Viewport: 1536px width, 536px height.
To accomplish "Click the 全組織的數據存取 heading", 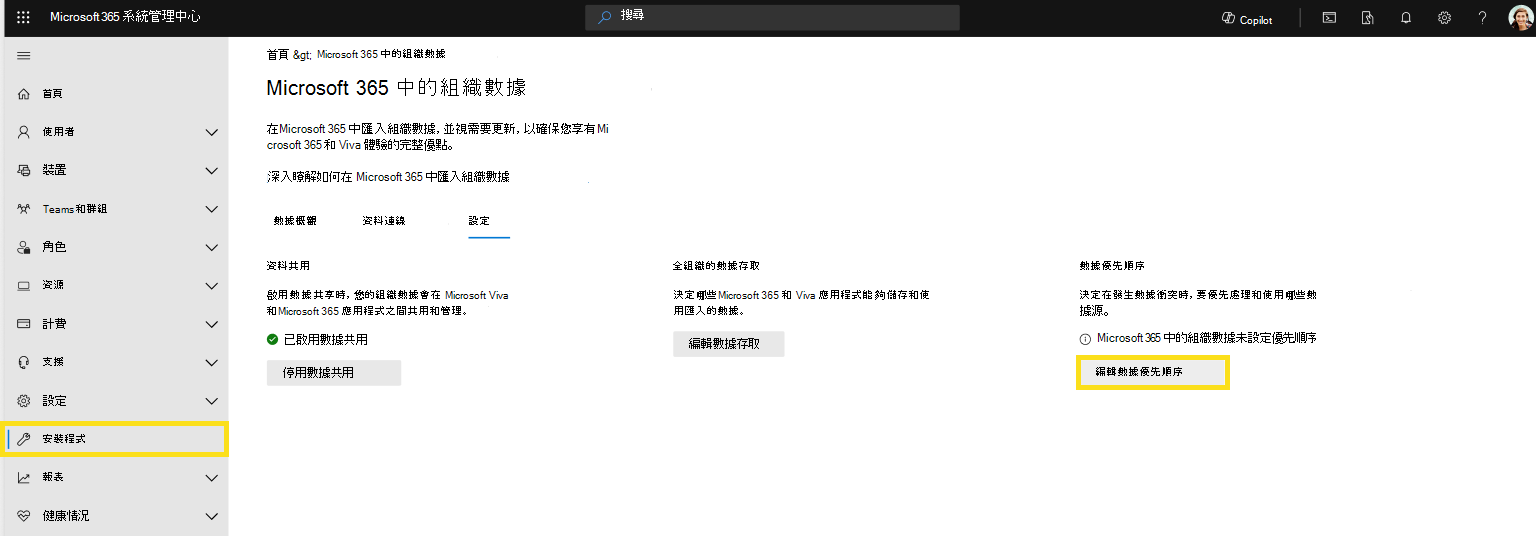I will pyautogui.click(x=716, y=267).
